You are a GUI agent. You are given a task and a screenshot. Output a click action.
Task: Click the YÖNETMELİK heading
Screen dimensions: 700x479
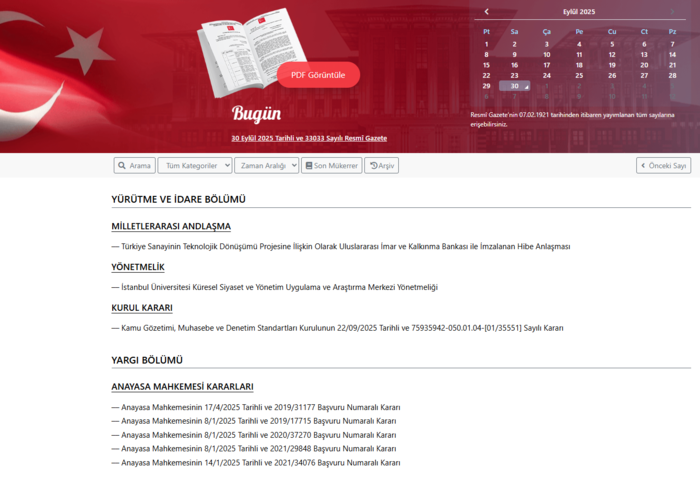(x=138, y=267)
